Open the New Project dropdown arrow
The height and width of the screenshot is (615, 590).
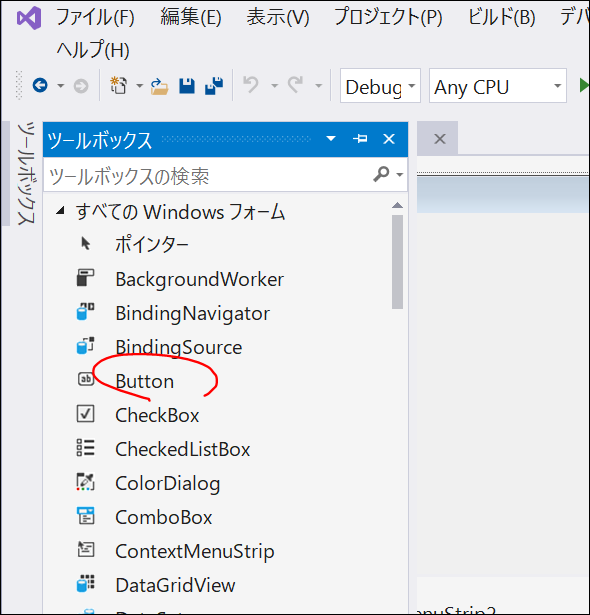coord(139,86)
